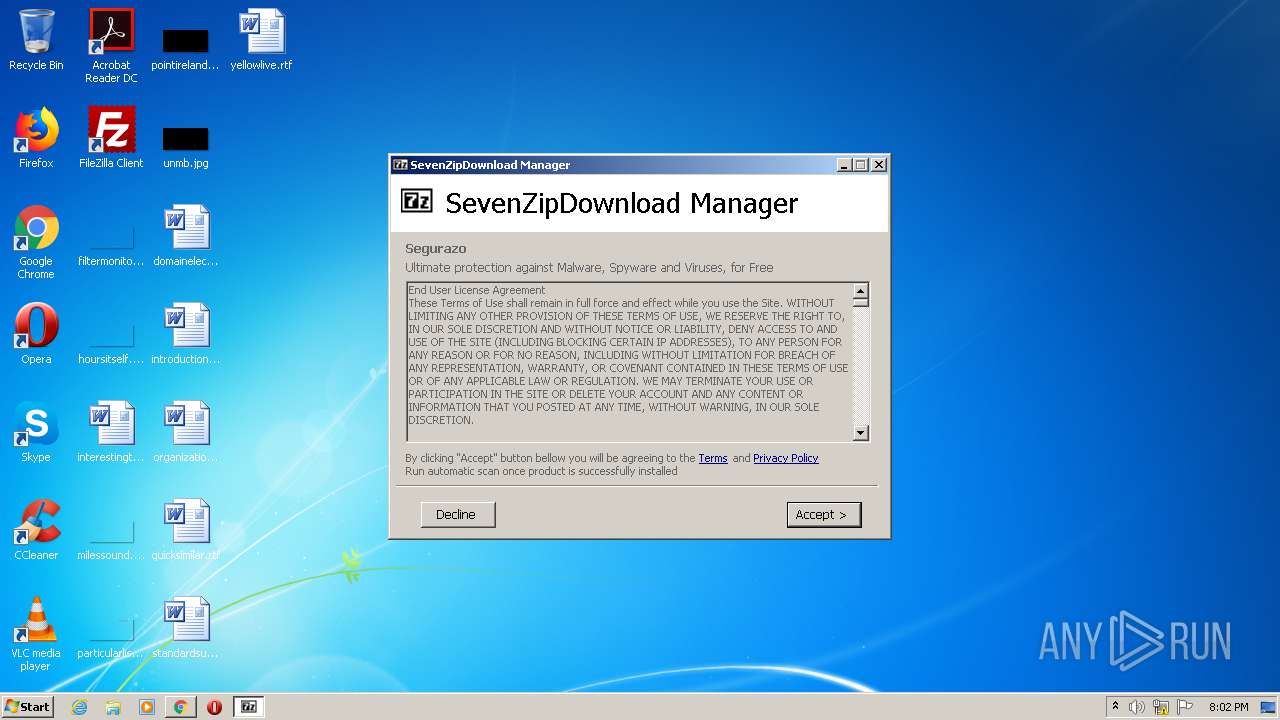
Task: Select the pointireland desktop file
Action: (x=185, y=48)
